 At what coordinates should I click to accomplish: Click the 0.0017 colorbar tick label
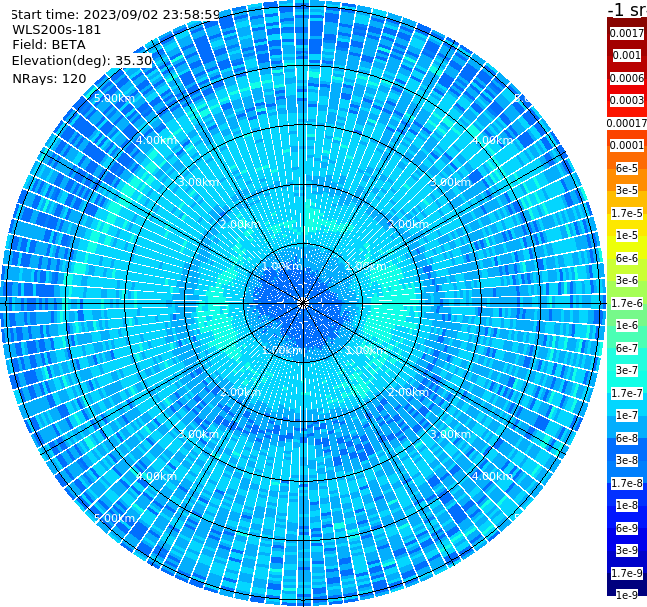coord(627,33)
